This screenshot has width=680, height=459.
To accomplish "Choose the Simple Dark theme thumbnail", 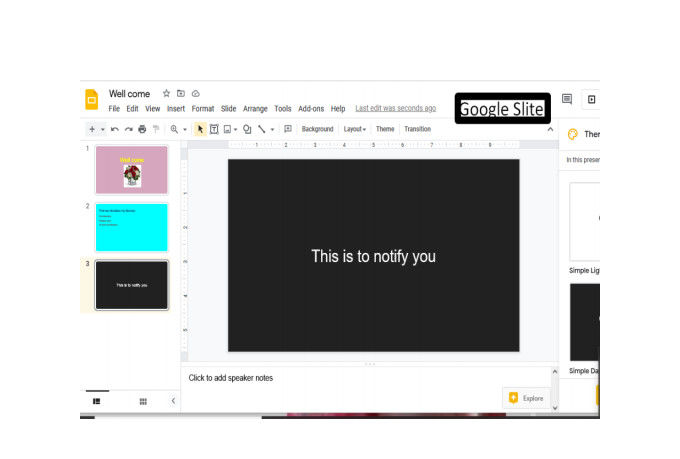I will tap(585, 322).
